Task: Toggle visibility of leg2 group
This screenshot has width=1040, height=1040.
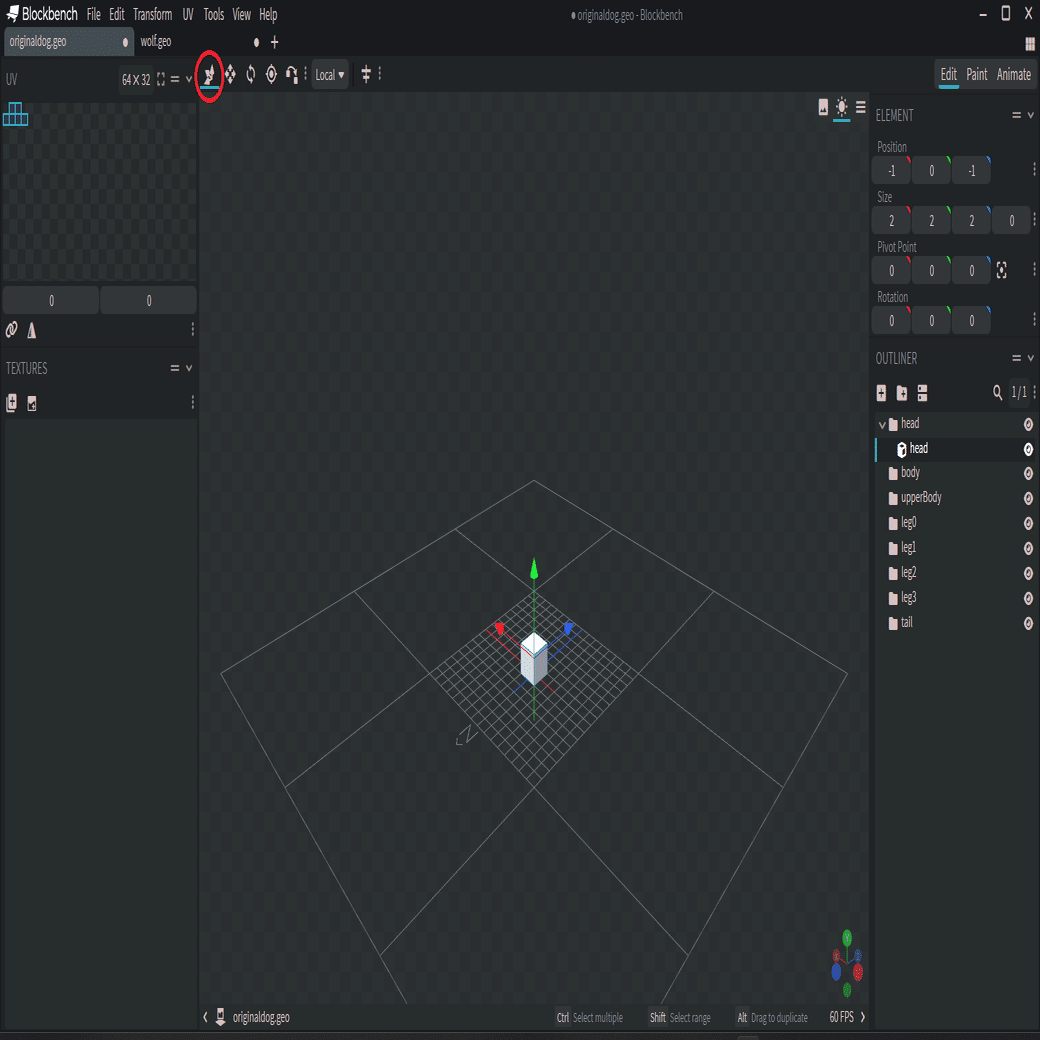Action: point(1028,574)
